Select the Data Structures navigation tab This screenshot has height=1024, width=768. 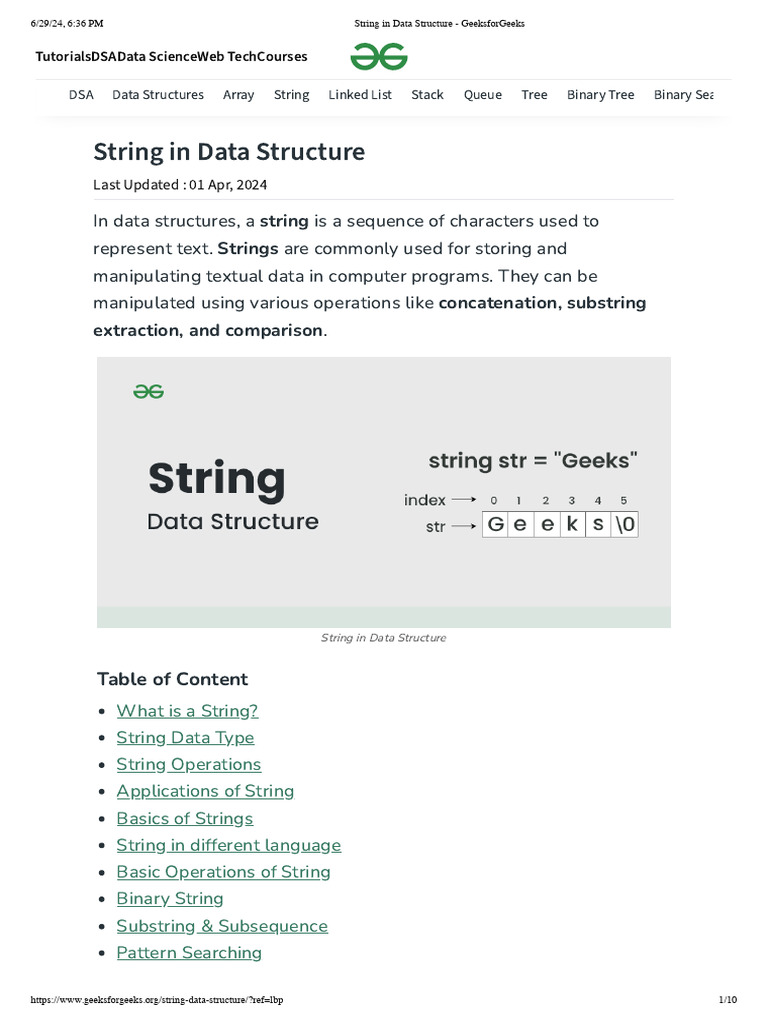click(158, 95)
